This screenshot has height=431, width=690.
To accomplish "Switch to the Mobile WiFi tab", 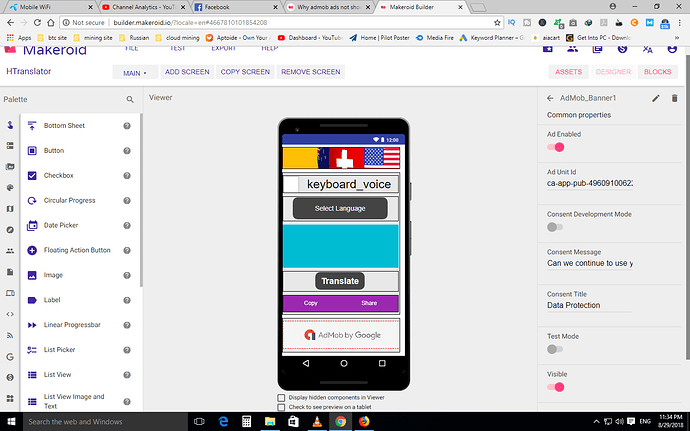I will (x=50, y=7).
